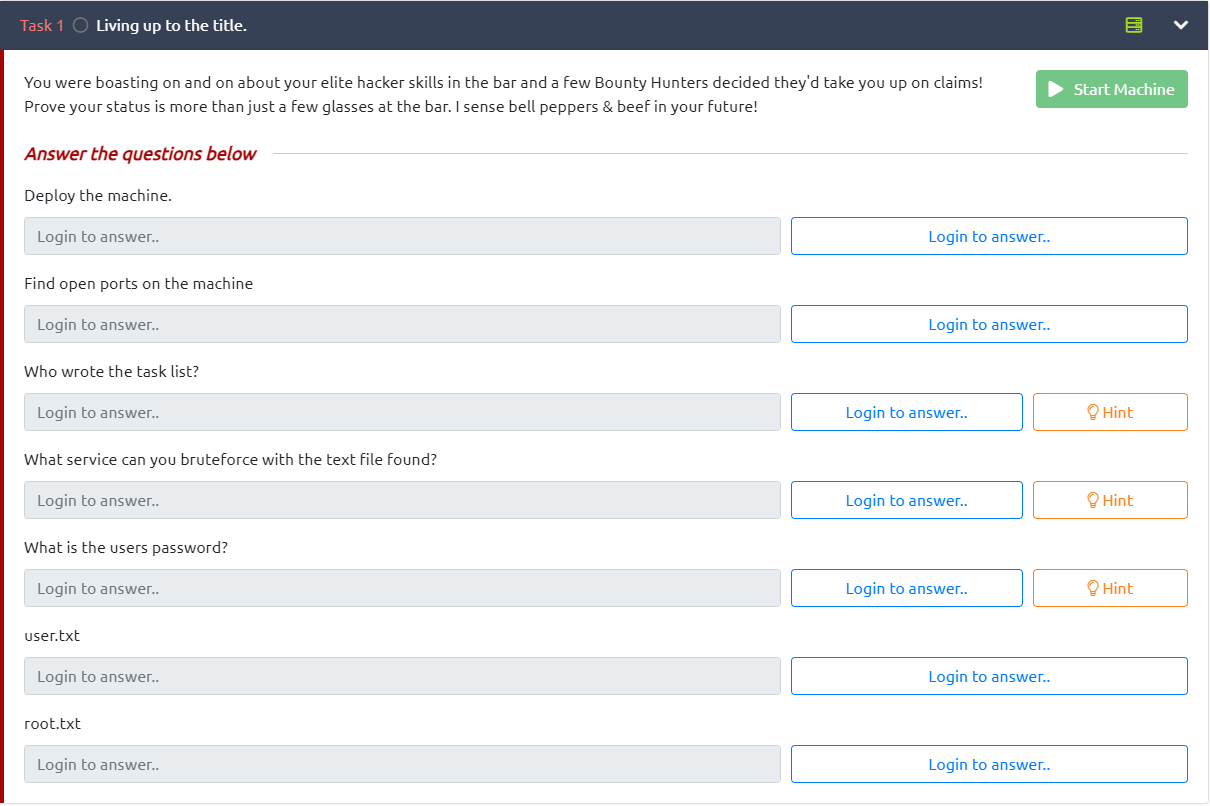This screenshot has height=806, width=1210.
Task: Collapse Task 1 with the chevron arrow
Action: pos(1180,25)
